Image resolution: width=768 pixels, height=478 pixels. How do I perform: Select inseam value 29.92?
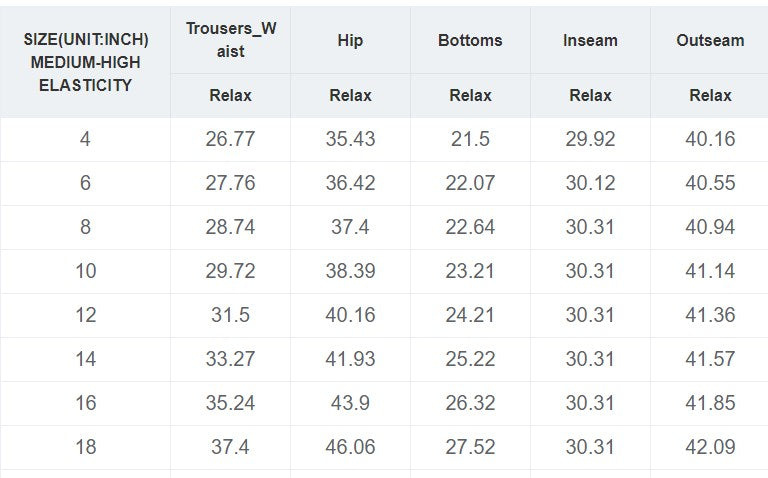[590, 139]
